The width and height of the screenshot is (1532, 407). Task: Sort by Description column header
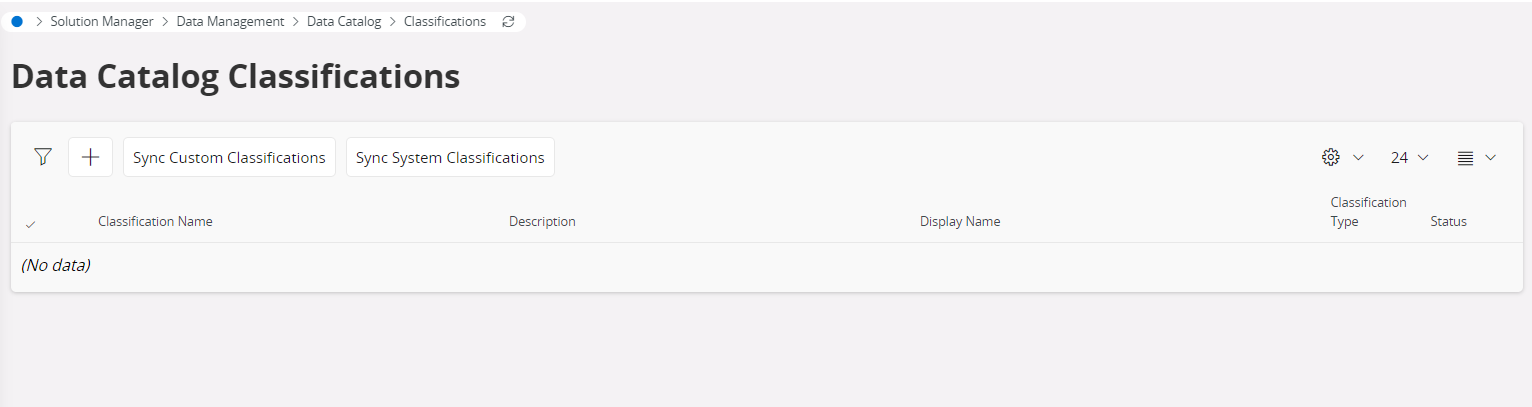coord(542,222)
